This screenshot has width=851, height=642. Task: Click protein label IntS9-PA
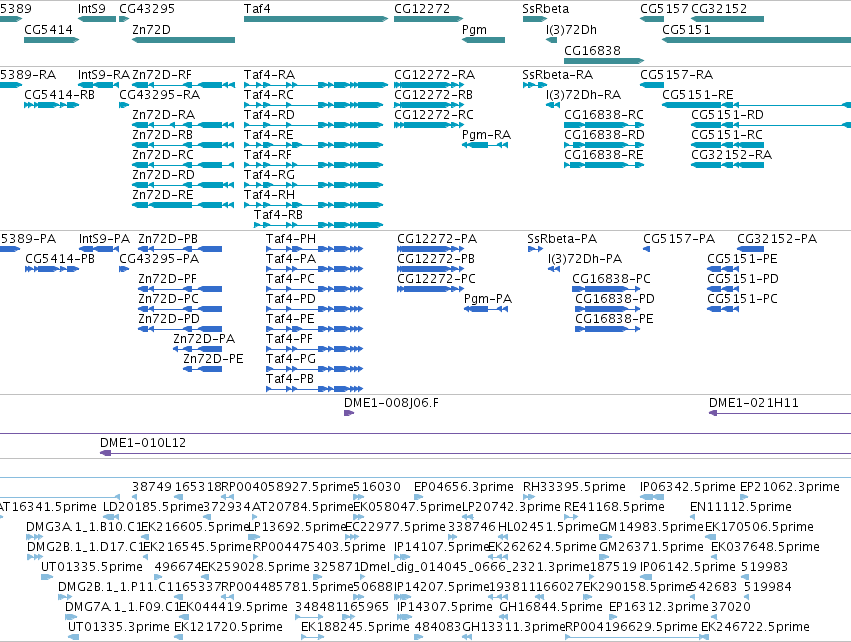click(x=105, y=239)
